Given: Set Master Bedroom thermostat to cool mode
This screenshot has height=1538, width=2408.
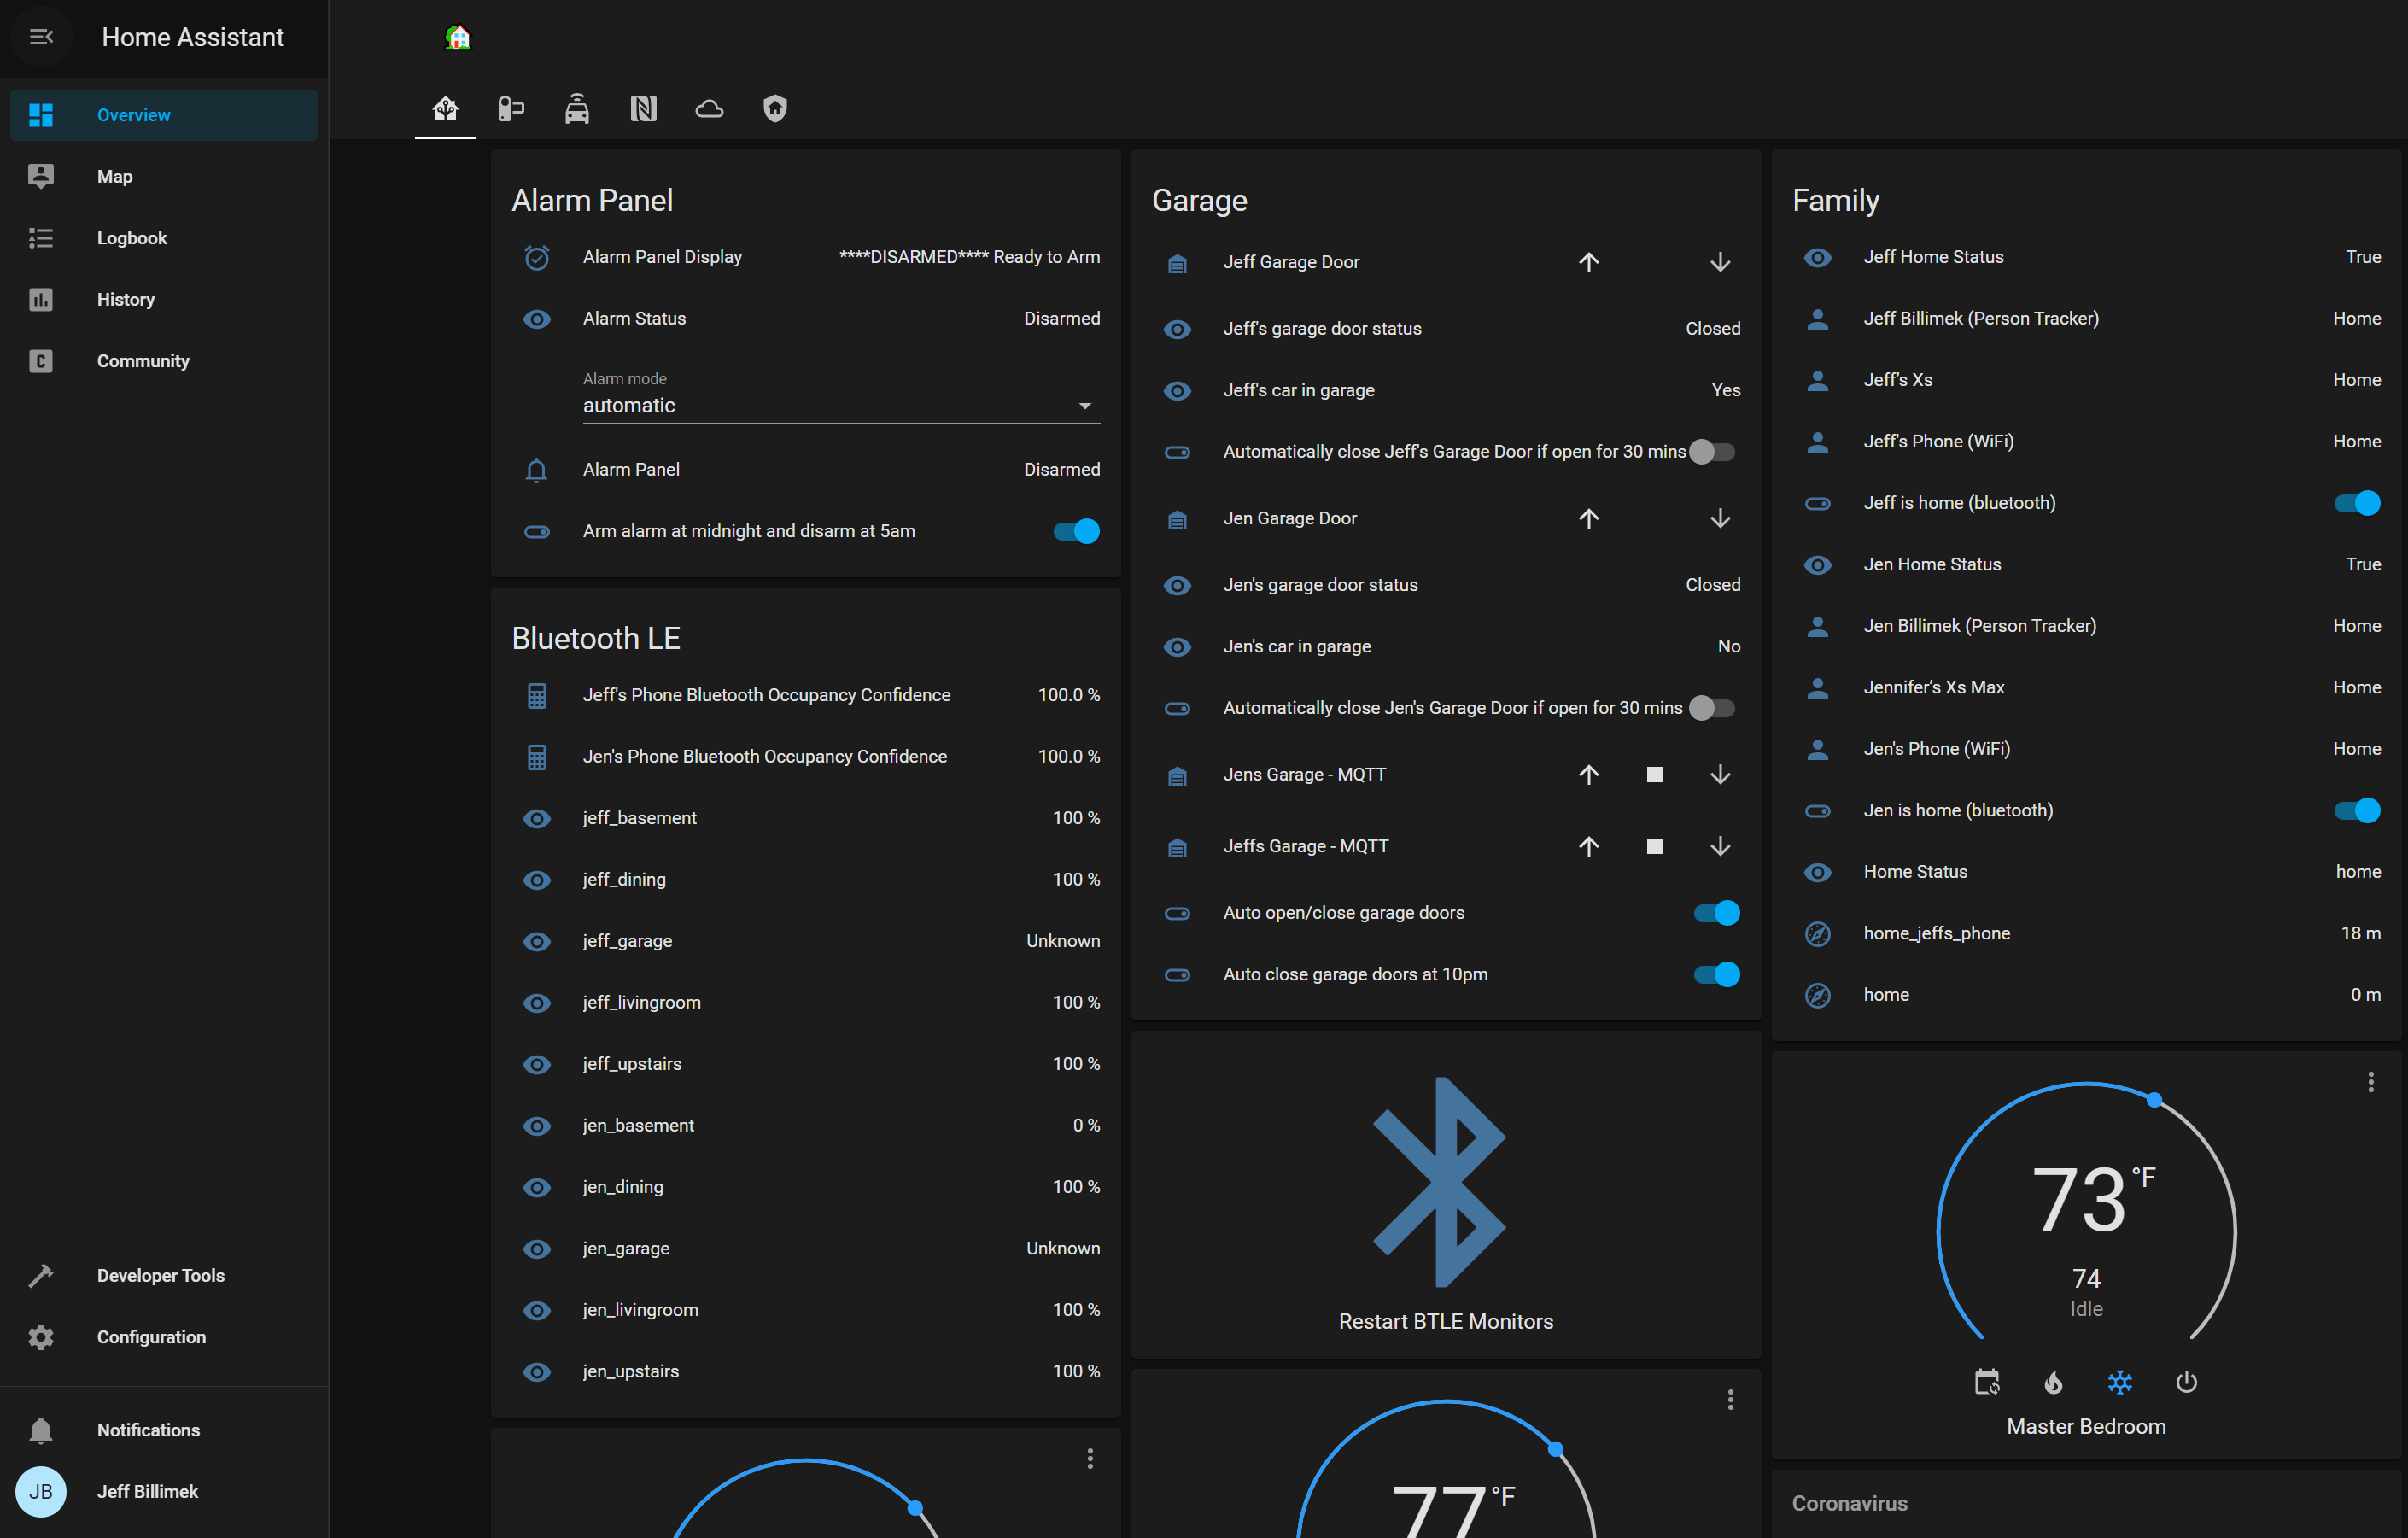Looking at the screenshot, I should pos(2119,1382).
